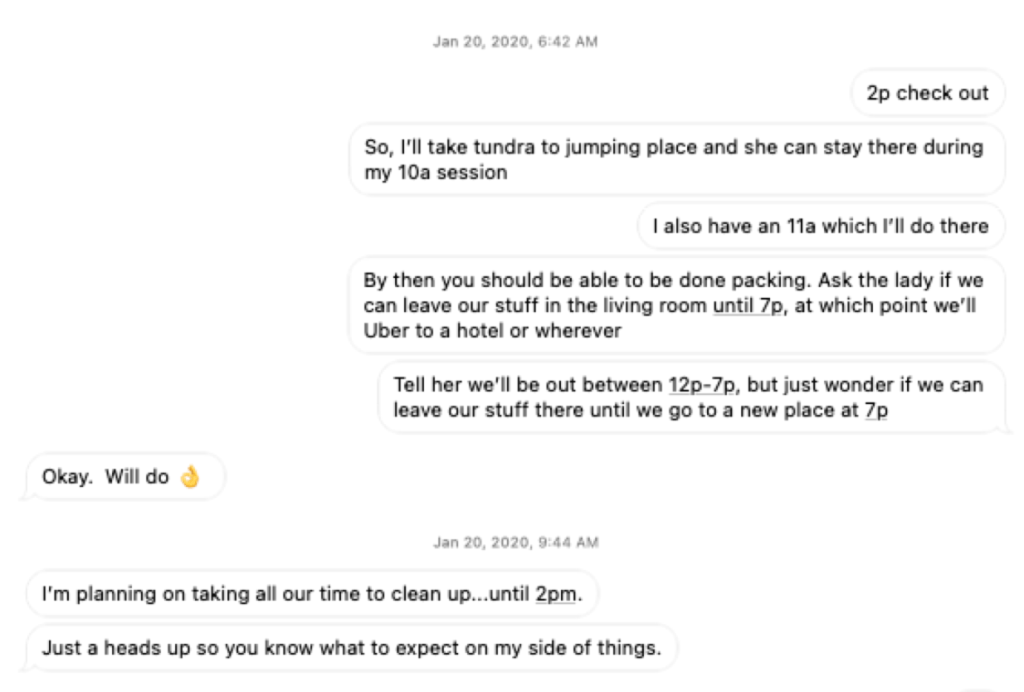Click the "Just a heads up" message

[x=351, y=648]
